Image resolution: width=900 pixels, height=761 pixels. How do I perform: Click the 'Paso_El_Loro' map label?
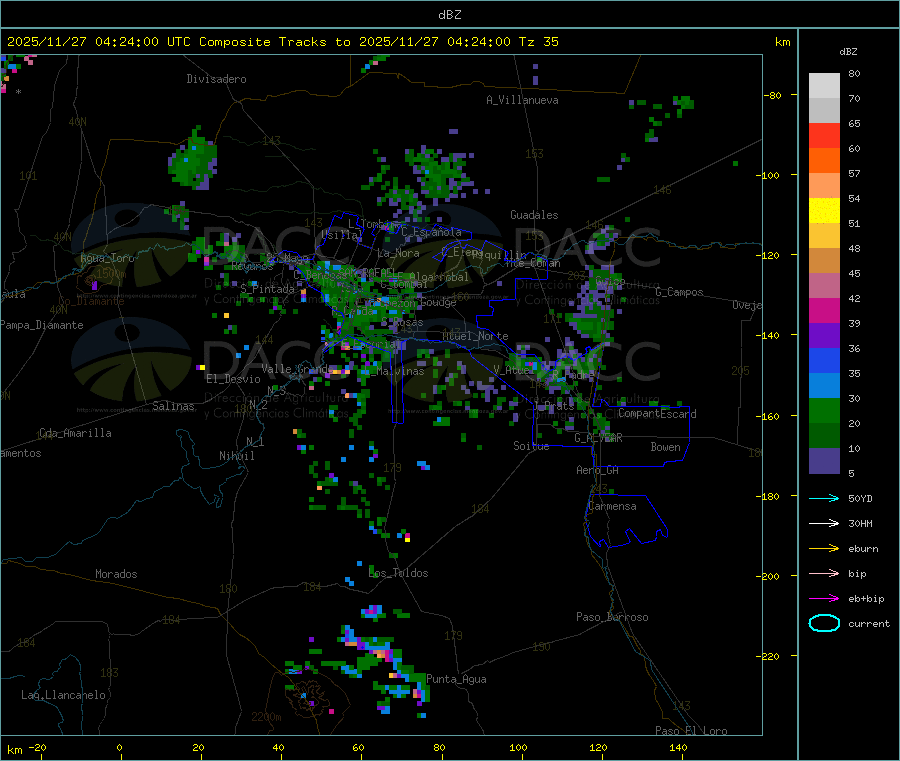692,731
